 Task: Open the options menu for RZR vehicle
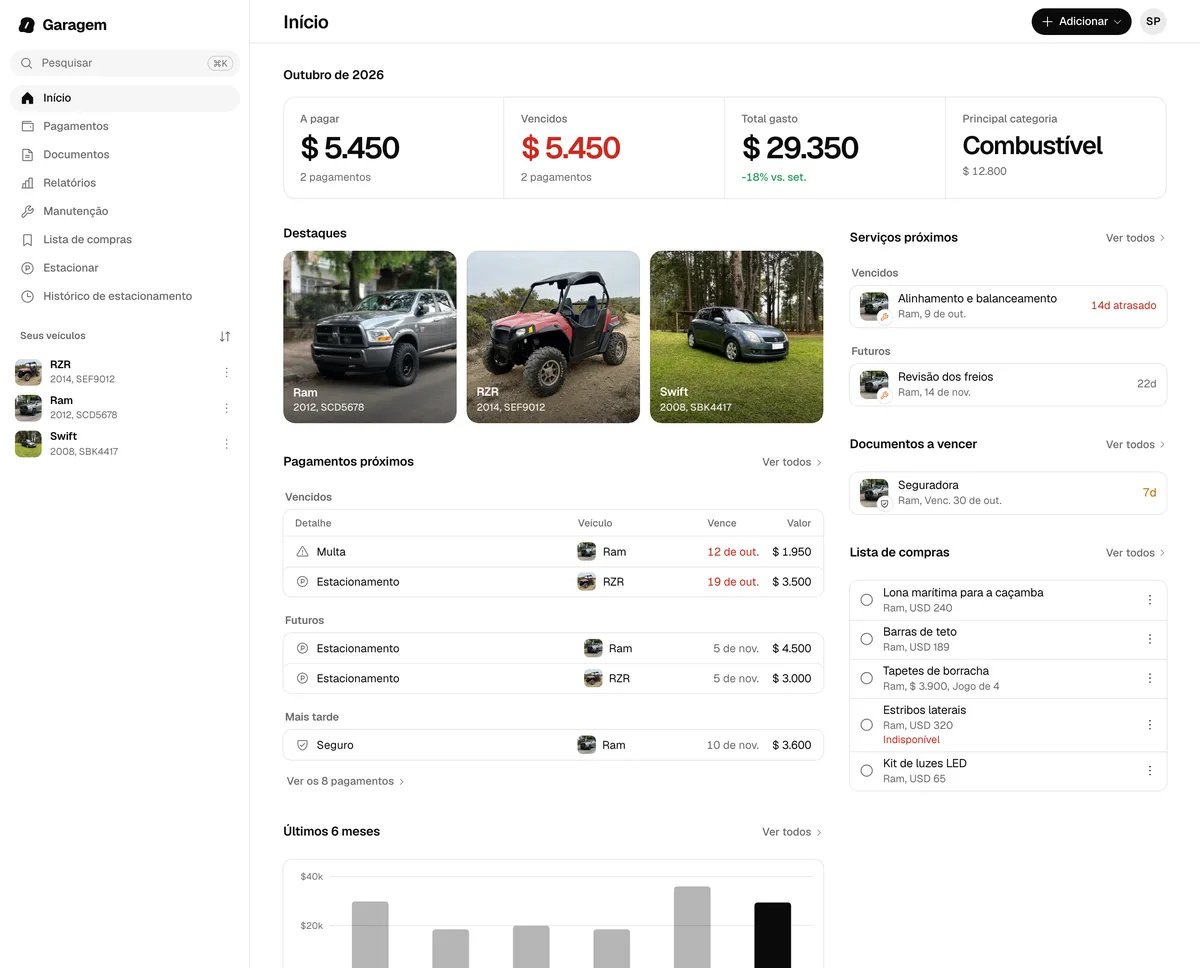(226, 372)
